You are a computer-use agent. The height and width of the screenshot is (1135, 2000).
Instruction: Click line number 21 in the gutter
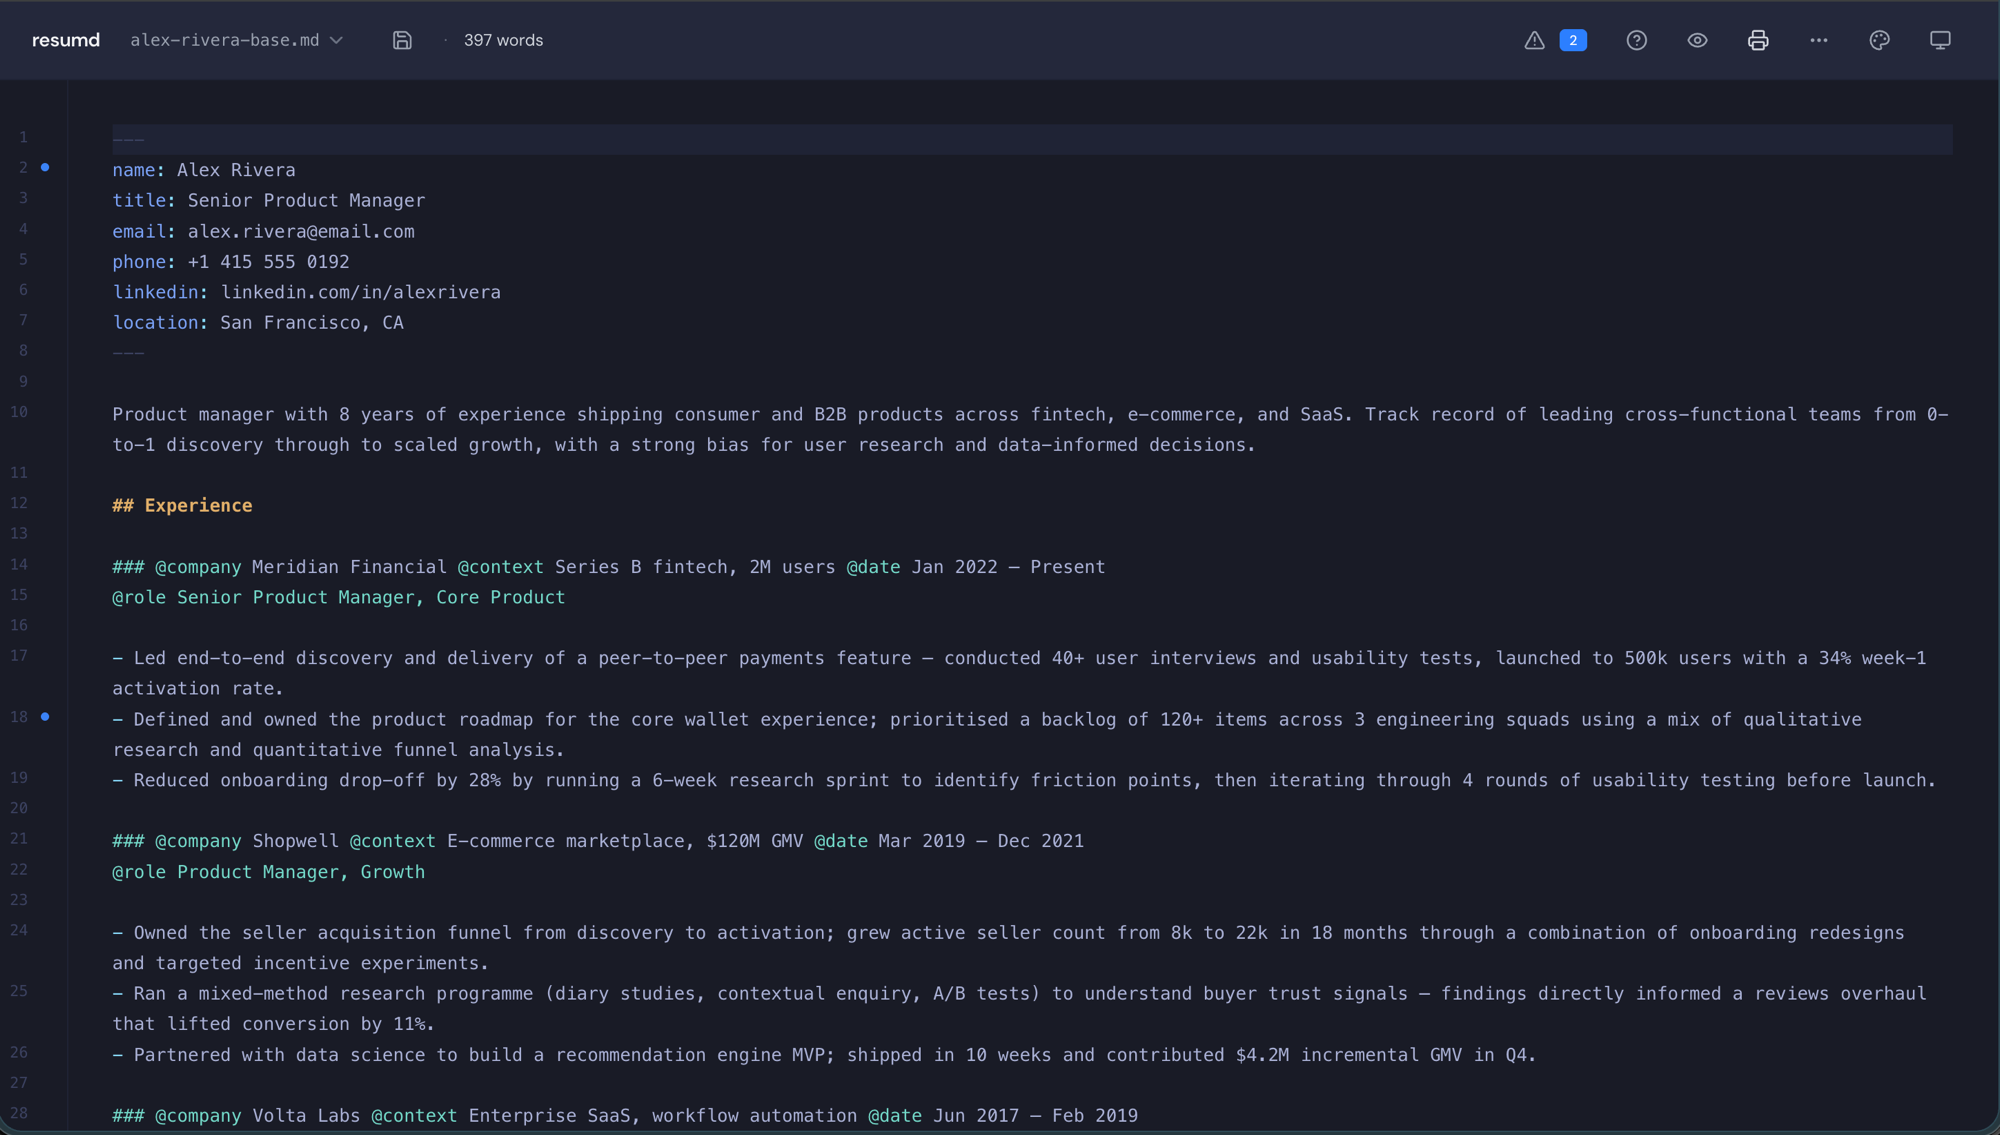19,839
